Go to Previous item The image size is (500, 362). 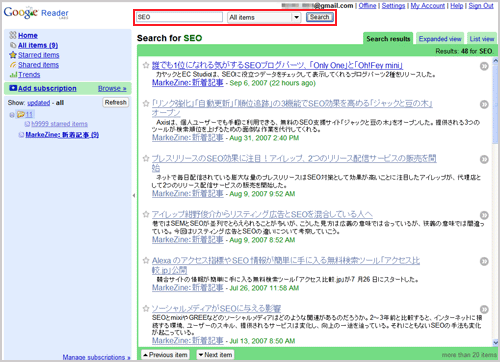pos(165,355)
